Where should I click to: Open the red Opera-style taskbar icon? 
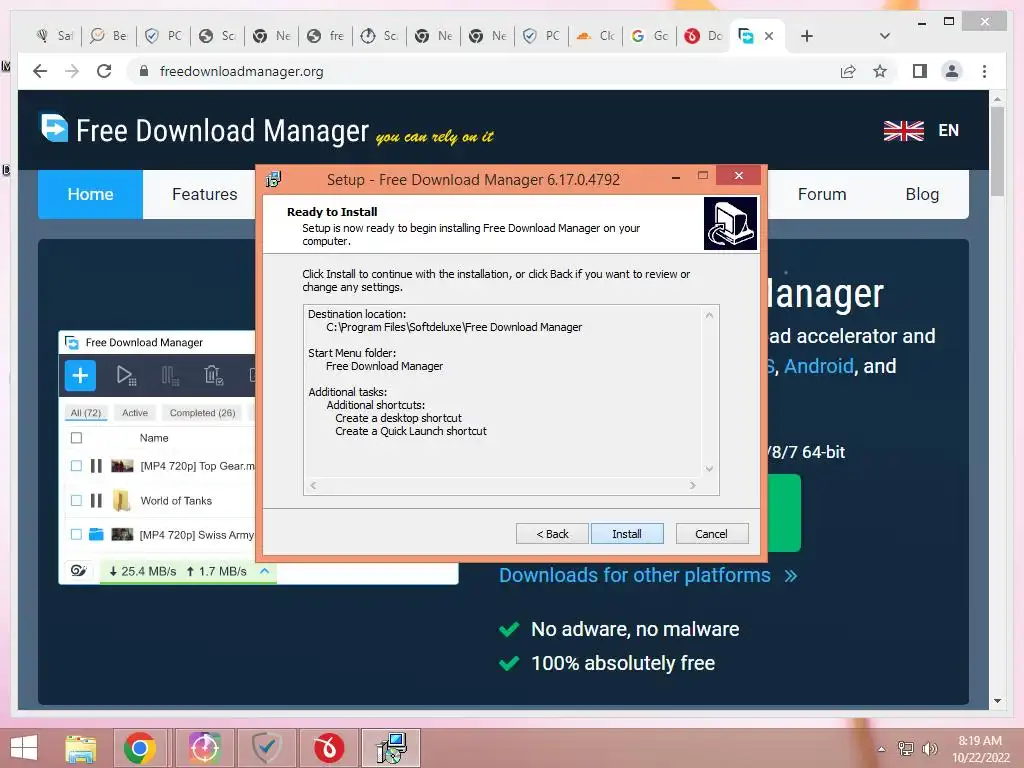(329, 748)
